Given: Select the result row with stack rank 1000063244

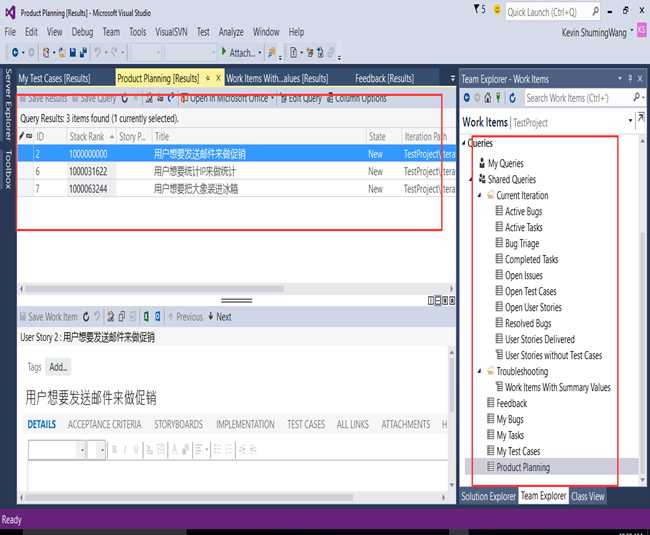Looking at the screenshot, I should pyautogui.click(x=236, y=189).
